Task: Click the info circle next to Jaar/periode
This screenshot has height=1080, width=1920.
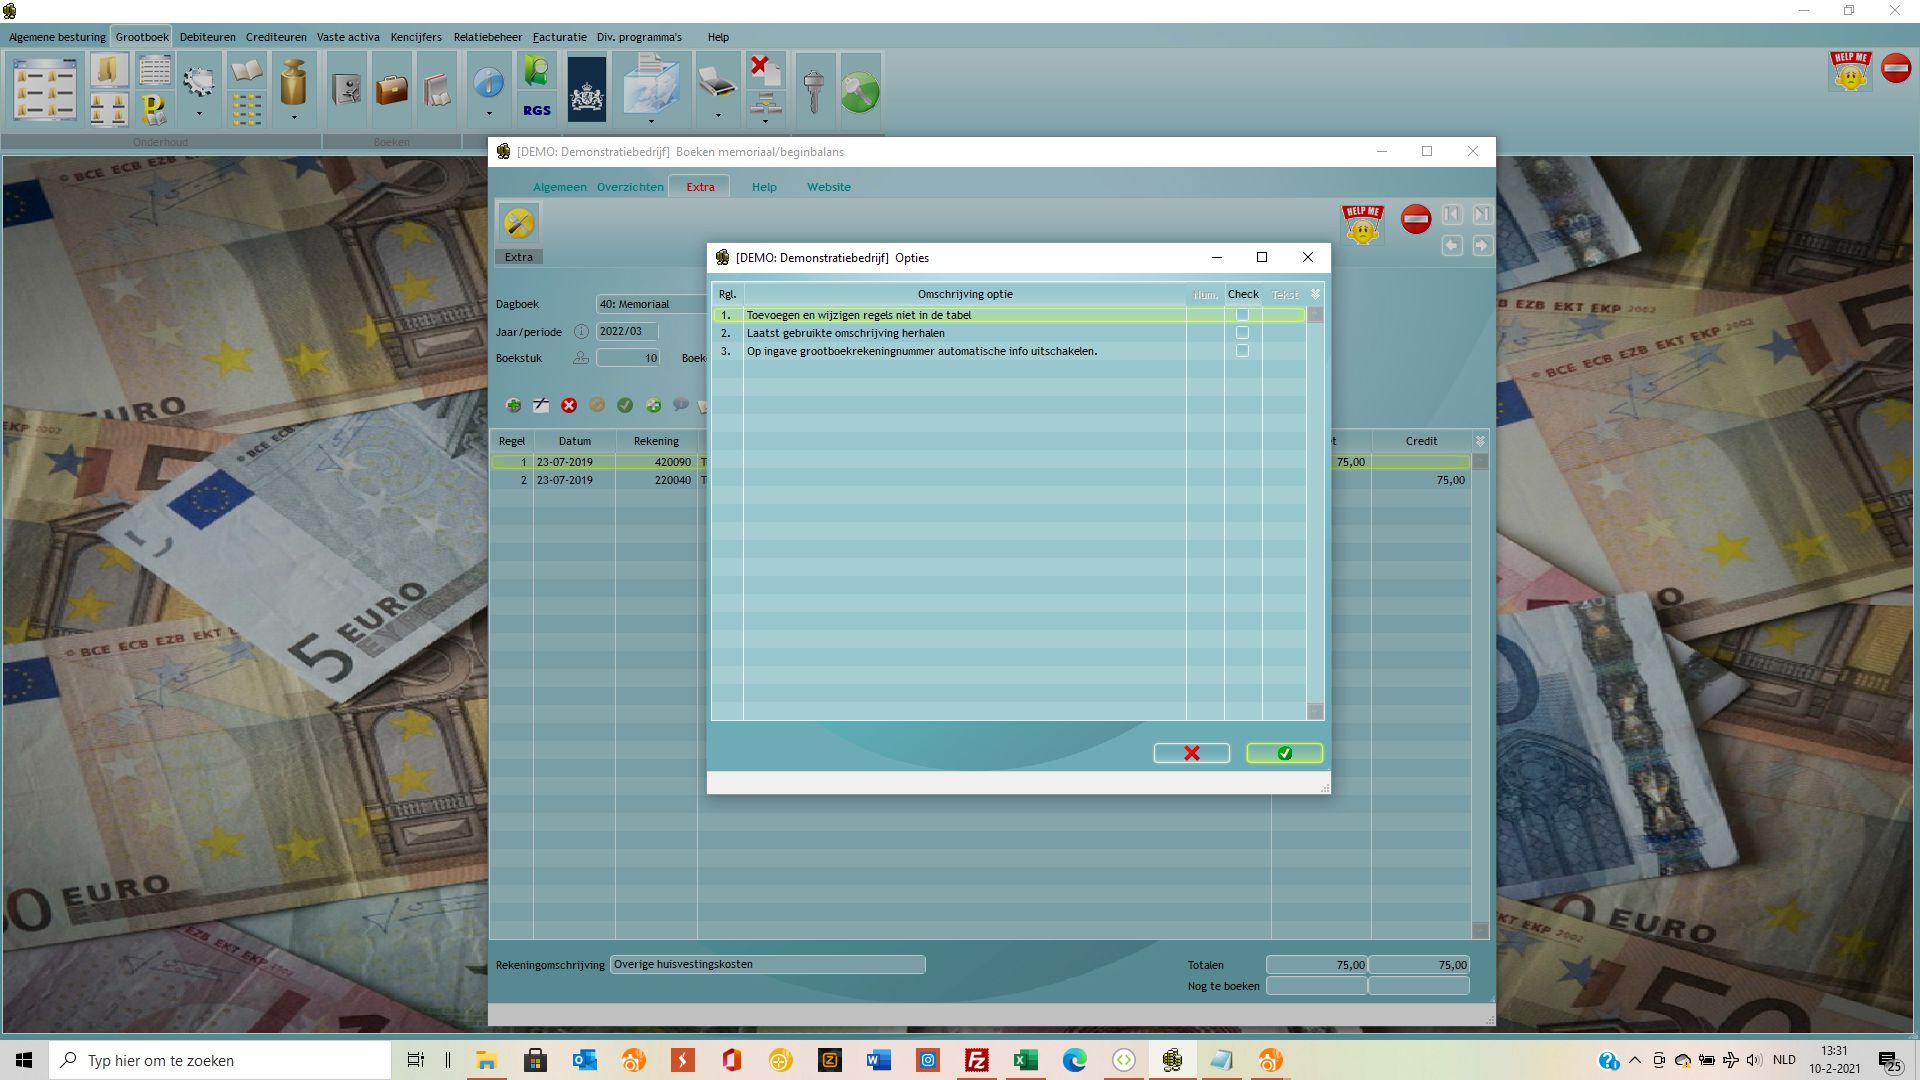Action: pyautogui.click(x=581, y=332)
